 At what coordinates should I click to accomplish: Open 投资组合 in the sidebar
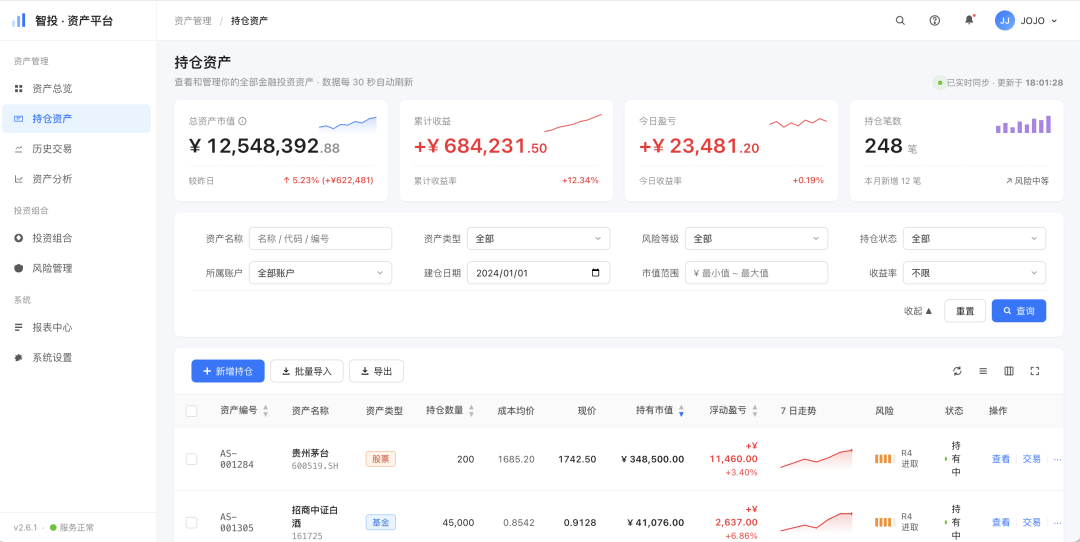pyautogui.click(x=76, y=238)
